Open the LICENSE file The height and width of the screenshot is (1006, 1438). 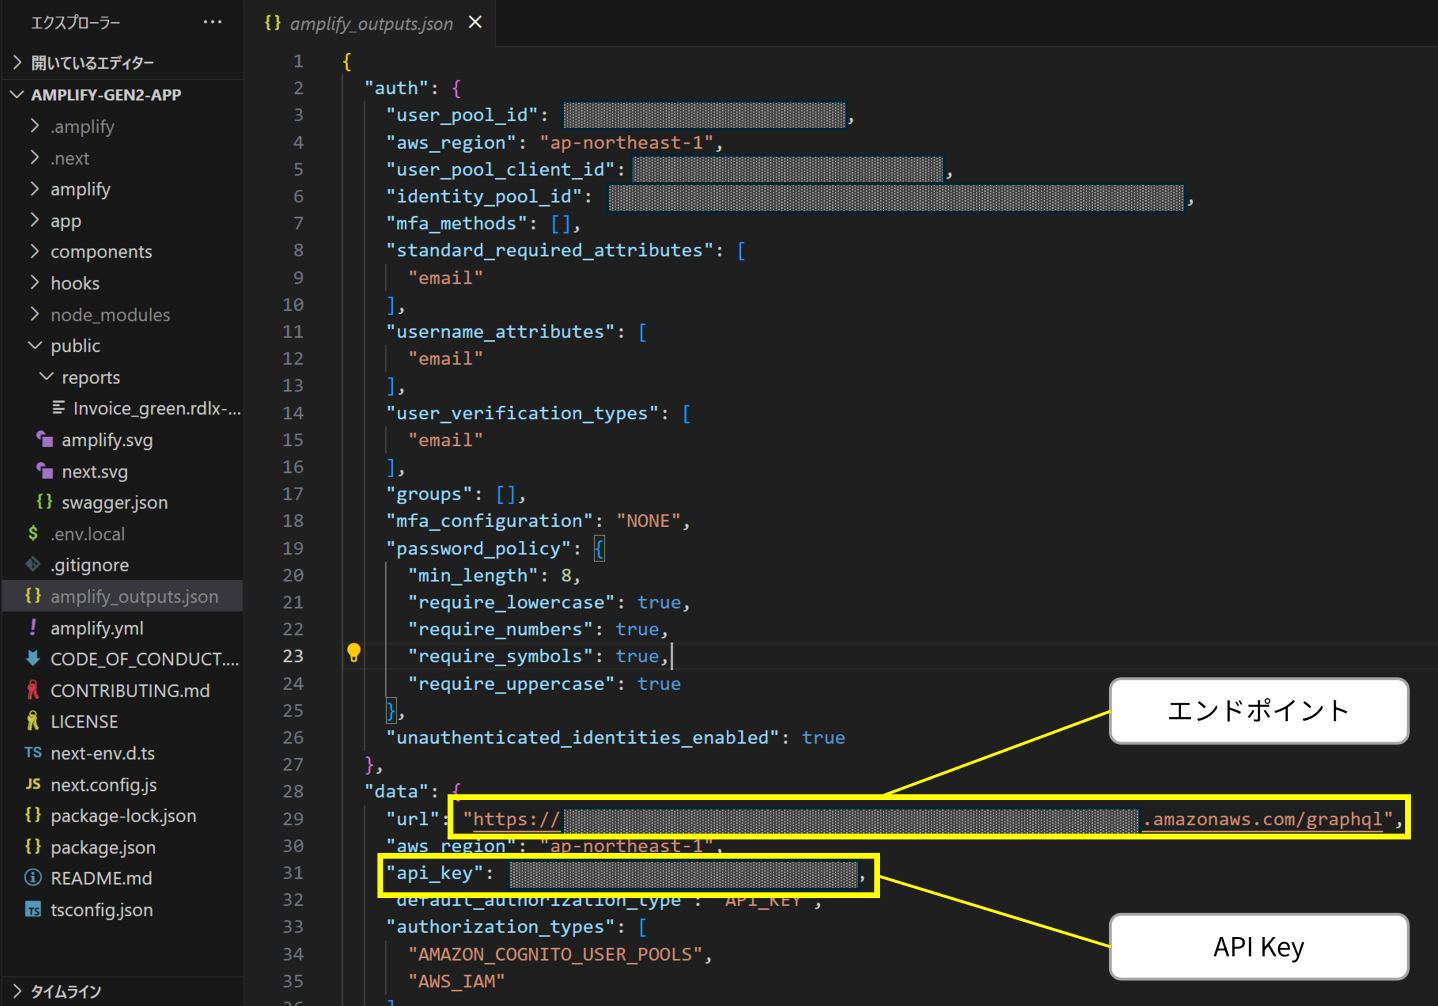(84, 722)
